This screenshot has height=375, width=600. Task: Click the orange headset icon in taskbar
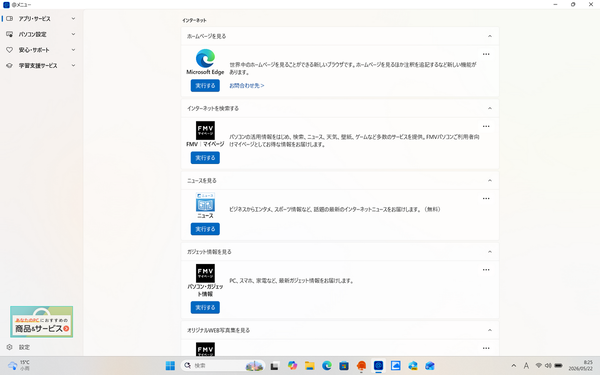click(361, 366)
